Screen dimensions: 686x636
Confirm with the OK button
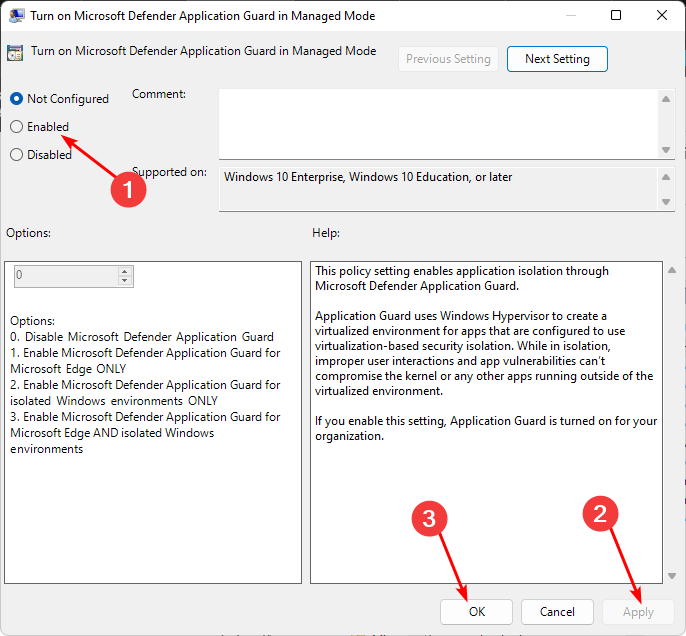[x=476, y=612]
